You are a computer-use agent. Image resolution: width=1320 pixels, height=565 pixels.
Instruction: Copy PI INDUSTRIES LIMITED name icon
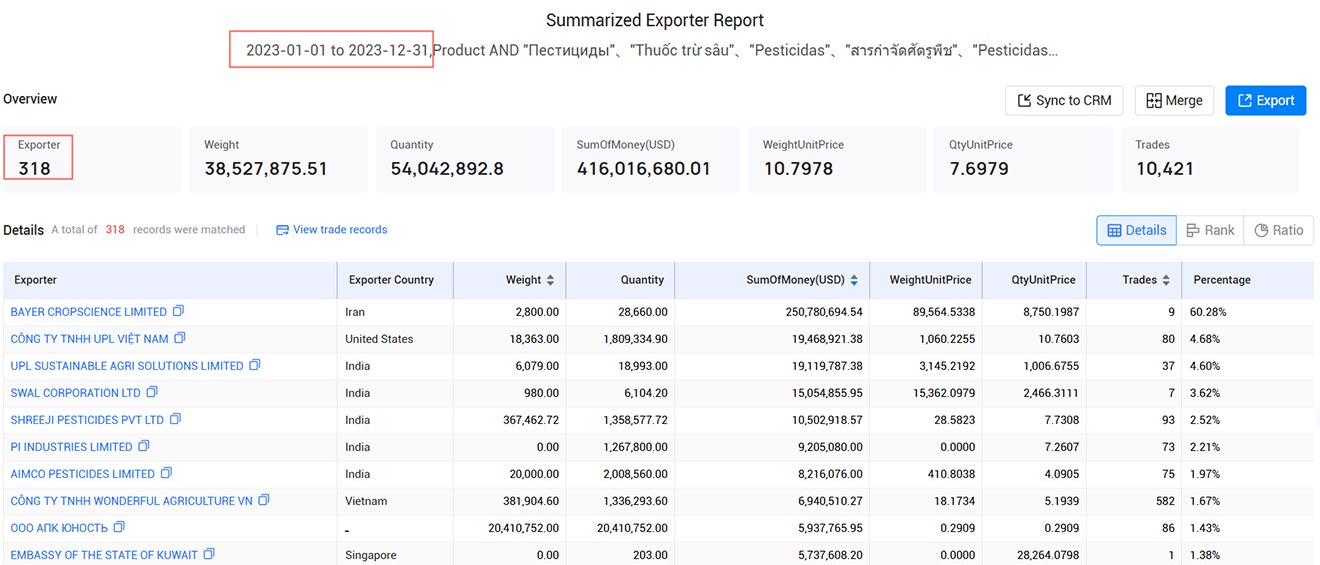pyautogui.click(x=144, y=446)
